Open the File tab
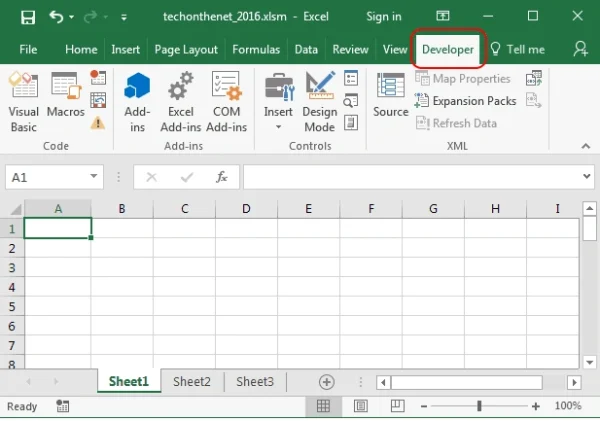The image size is (600, 421). [x=28, y=49]
